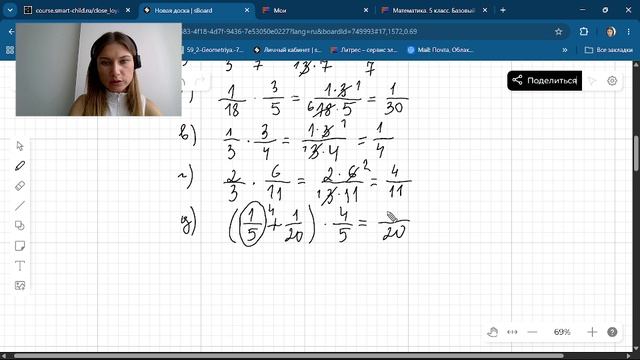640x360 pixels.
Task: Click the redo arrow on the board
Action: [201, 81]
